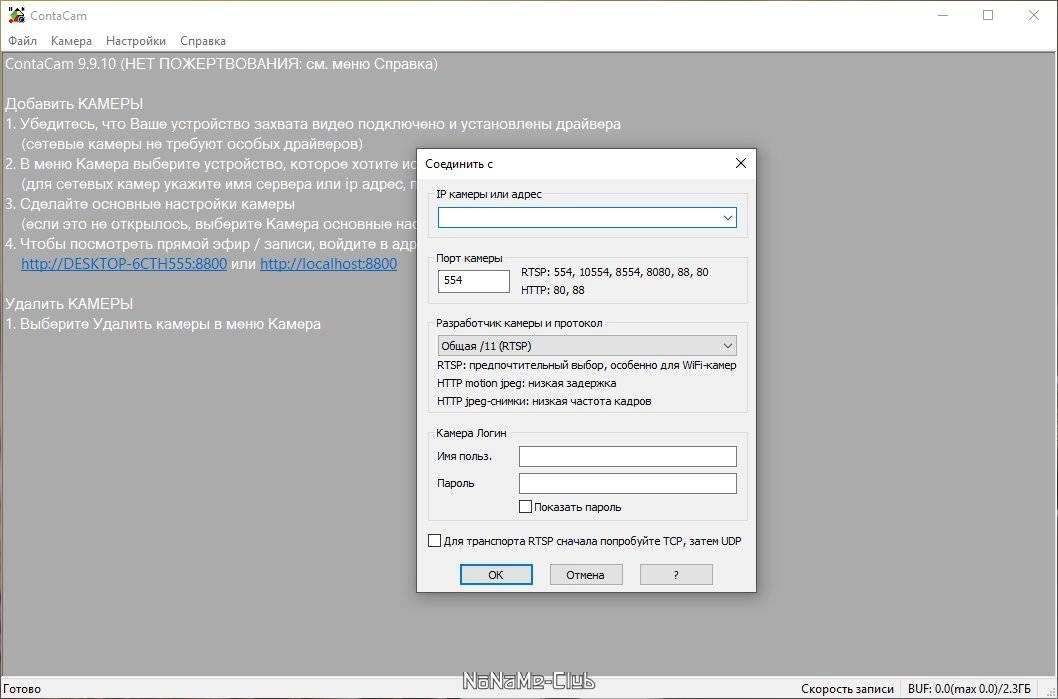Close the ContaCam main window
1058x699 pixels.
coord(1034,15)
